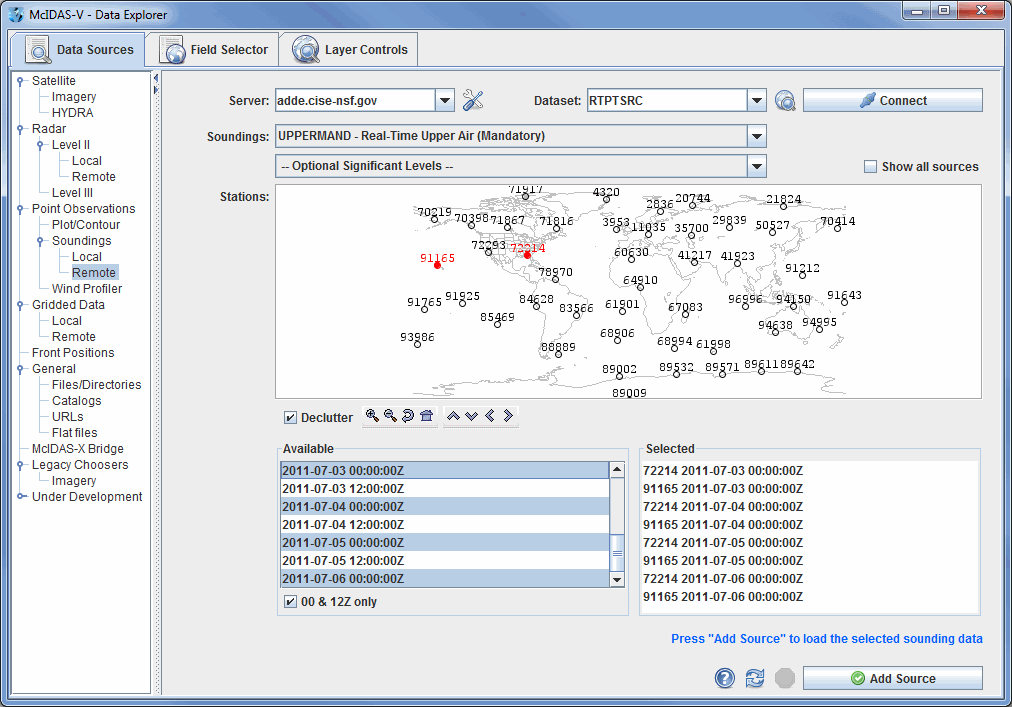Toggle the Declutter checkbox
Screen dimensions: 1012x707
[x=290, y=418]
